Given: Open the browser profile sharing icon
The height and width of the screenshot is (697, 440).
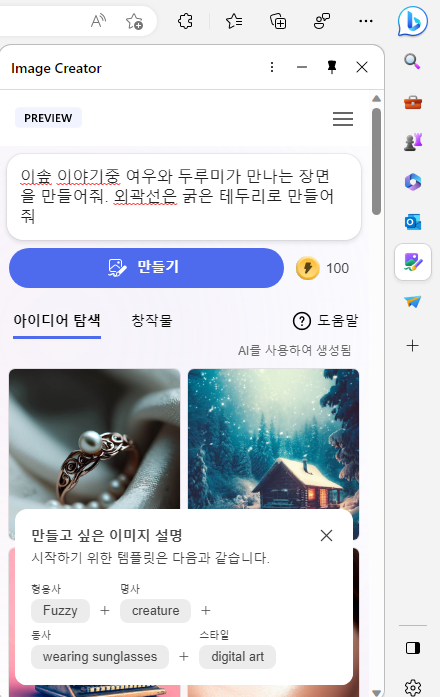Looking at the screenshot, I should [x=322, y=20].
